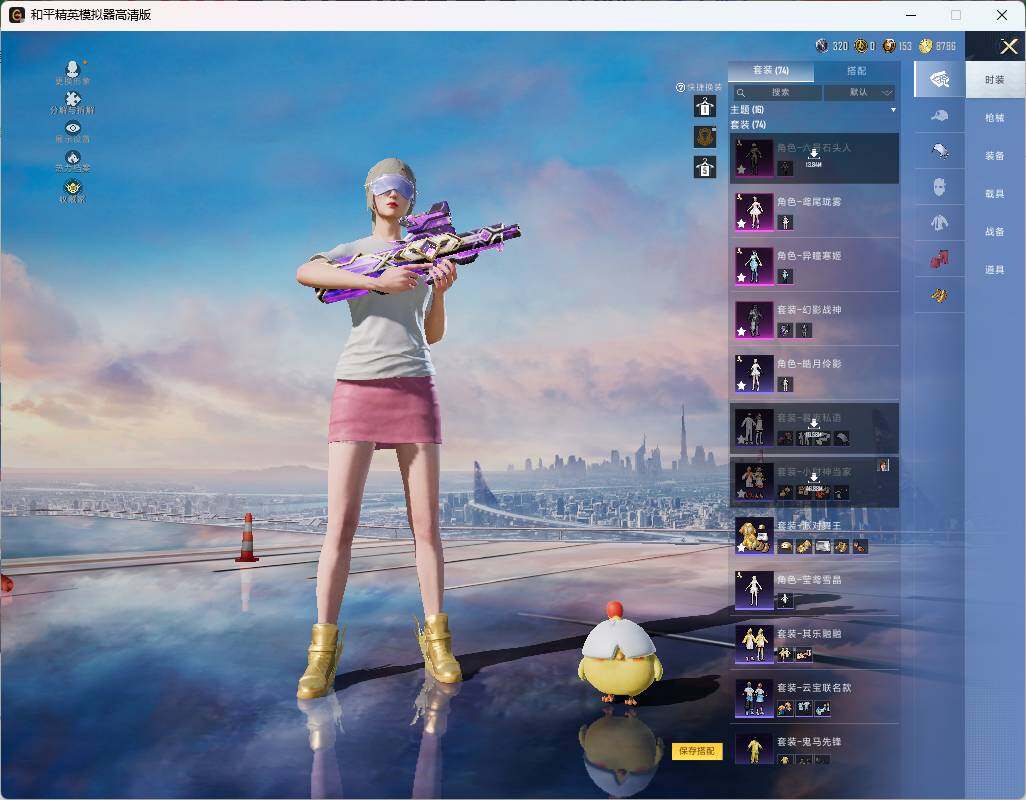Screen dimensions: 1026x800
Task: Click the 云宝联名款 set thumbnail
Action: coord(754,699)
